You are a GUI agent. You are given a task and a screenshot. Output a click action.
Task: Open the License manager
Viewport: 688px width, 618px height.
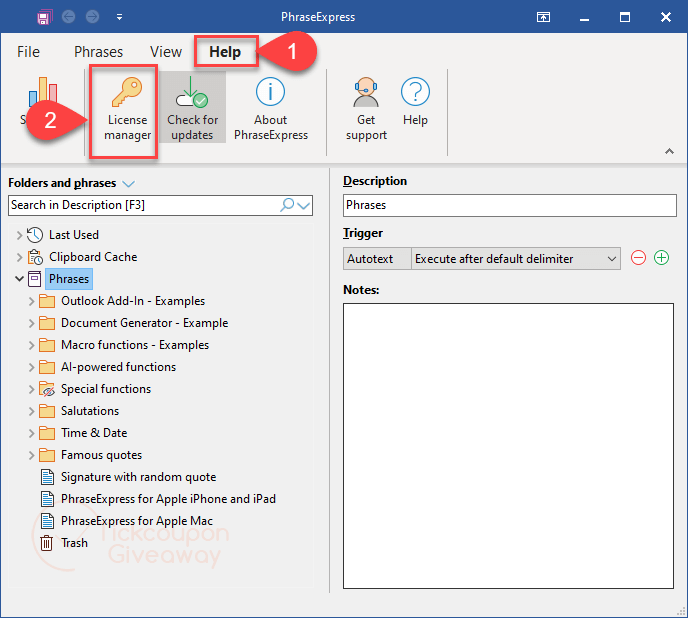click(127, 110)
